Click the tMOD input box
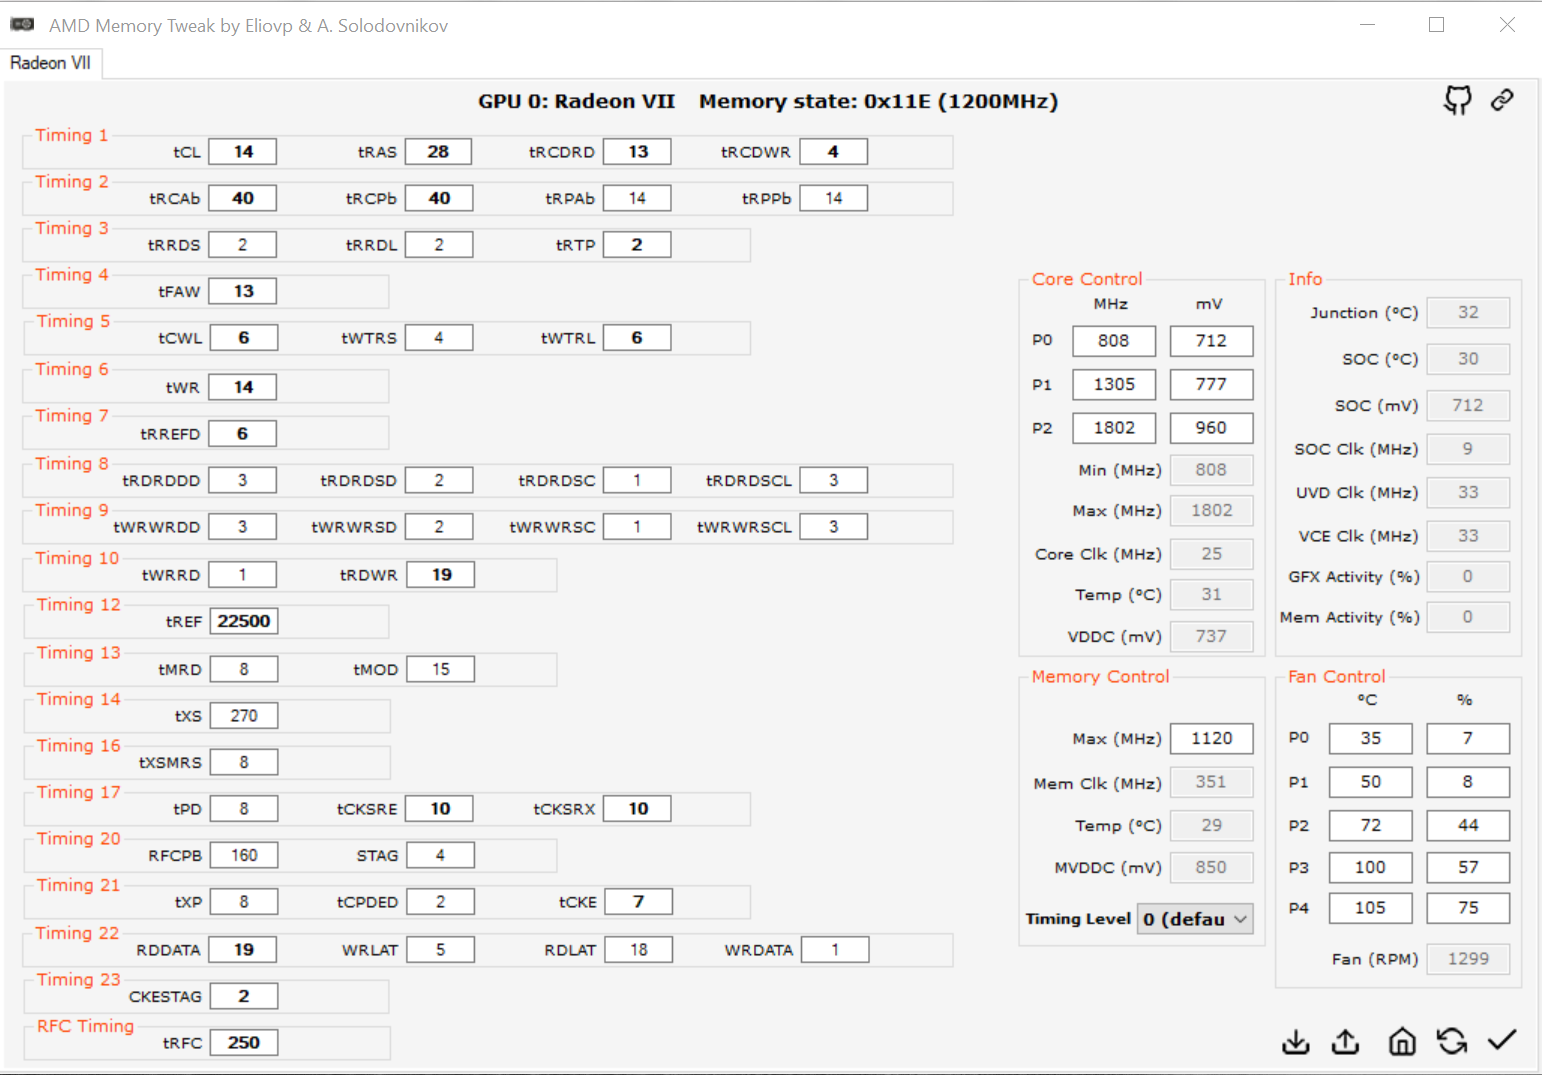Viewport: 1542px width, 1075px height. coord(441,669)
